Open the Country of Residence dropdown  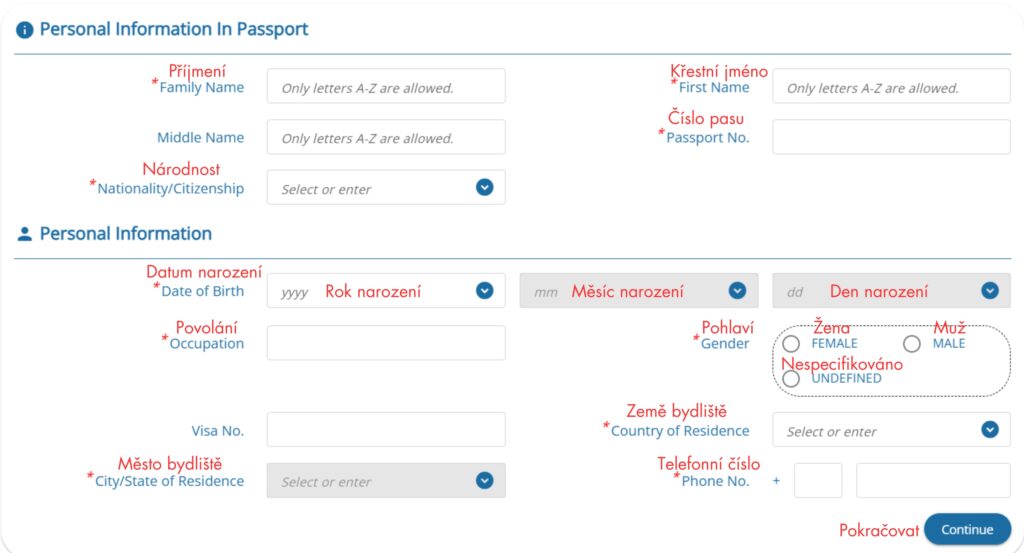point(990,430)
